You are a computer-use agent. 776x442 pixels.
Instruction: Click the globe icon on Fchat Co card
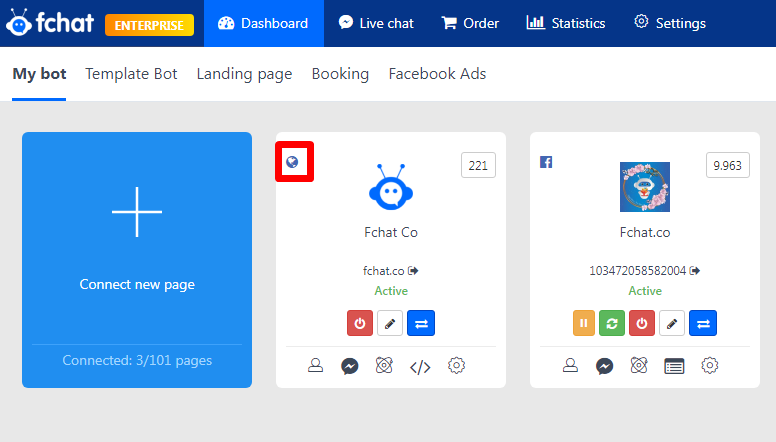[x=292, y=162]
